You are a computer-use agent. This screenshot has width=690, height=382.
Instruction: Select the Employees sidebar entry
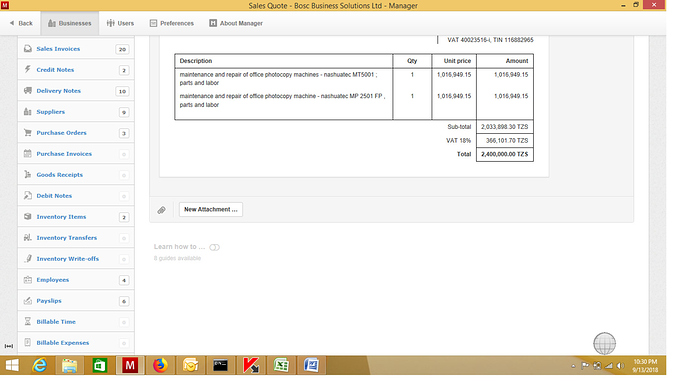[x=76, y=279]
